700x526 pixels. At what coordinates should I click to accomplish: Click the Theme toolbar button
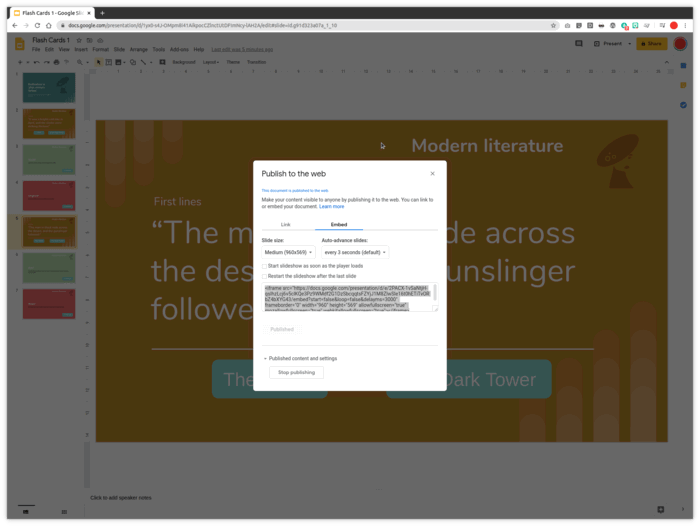tap(233, 63)
